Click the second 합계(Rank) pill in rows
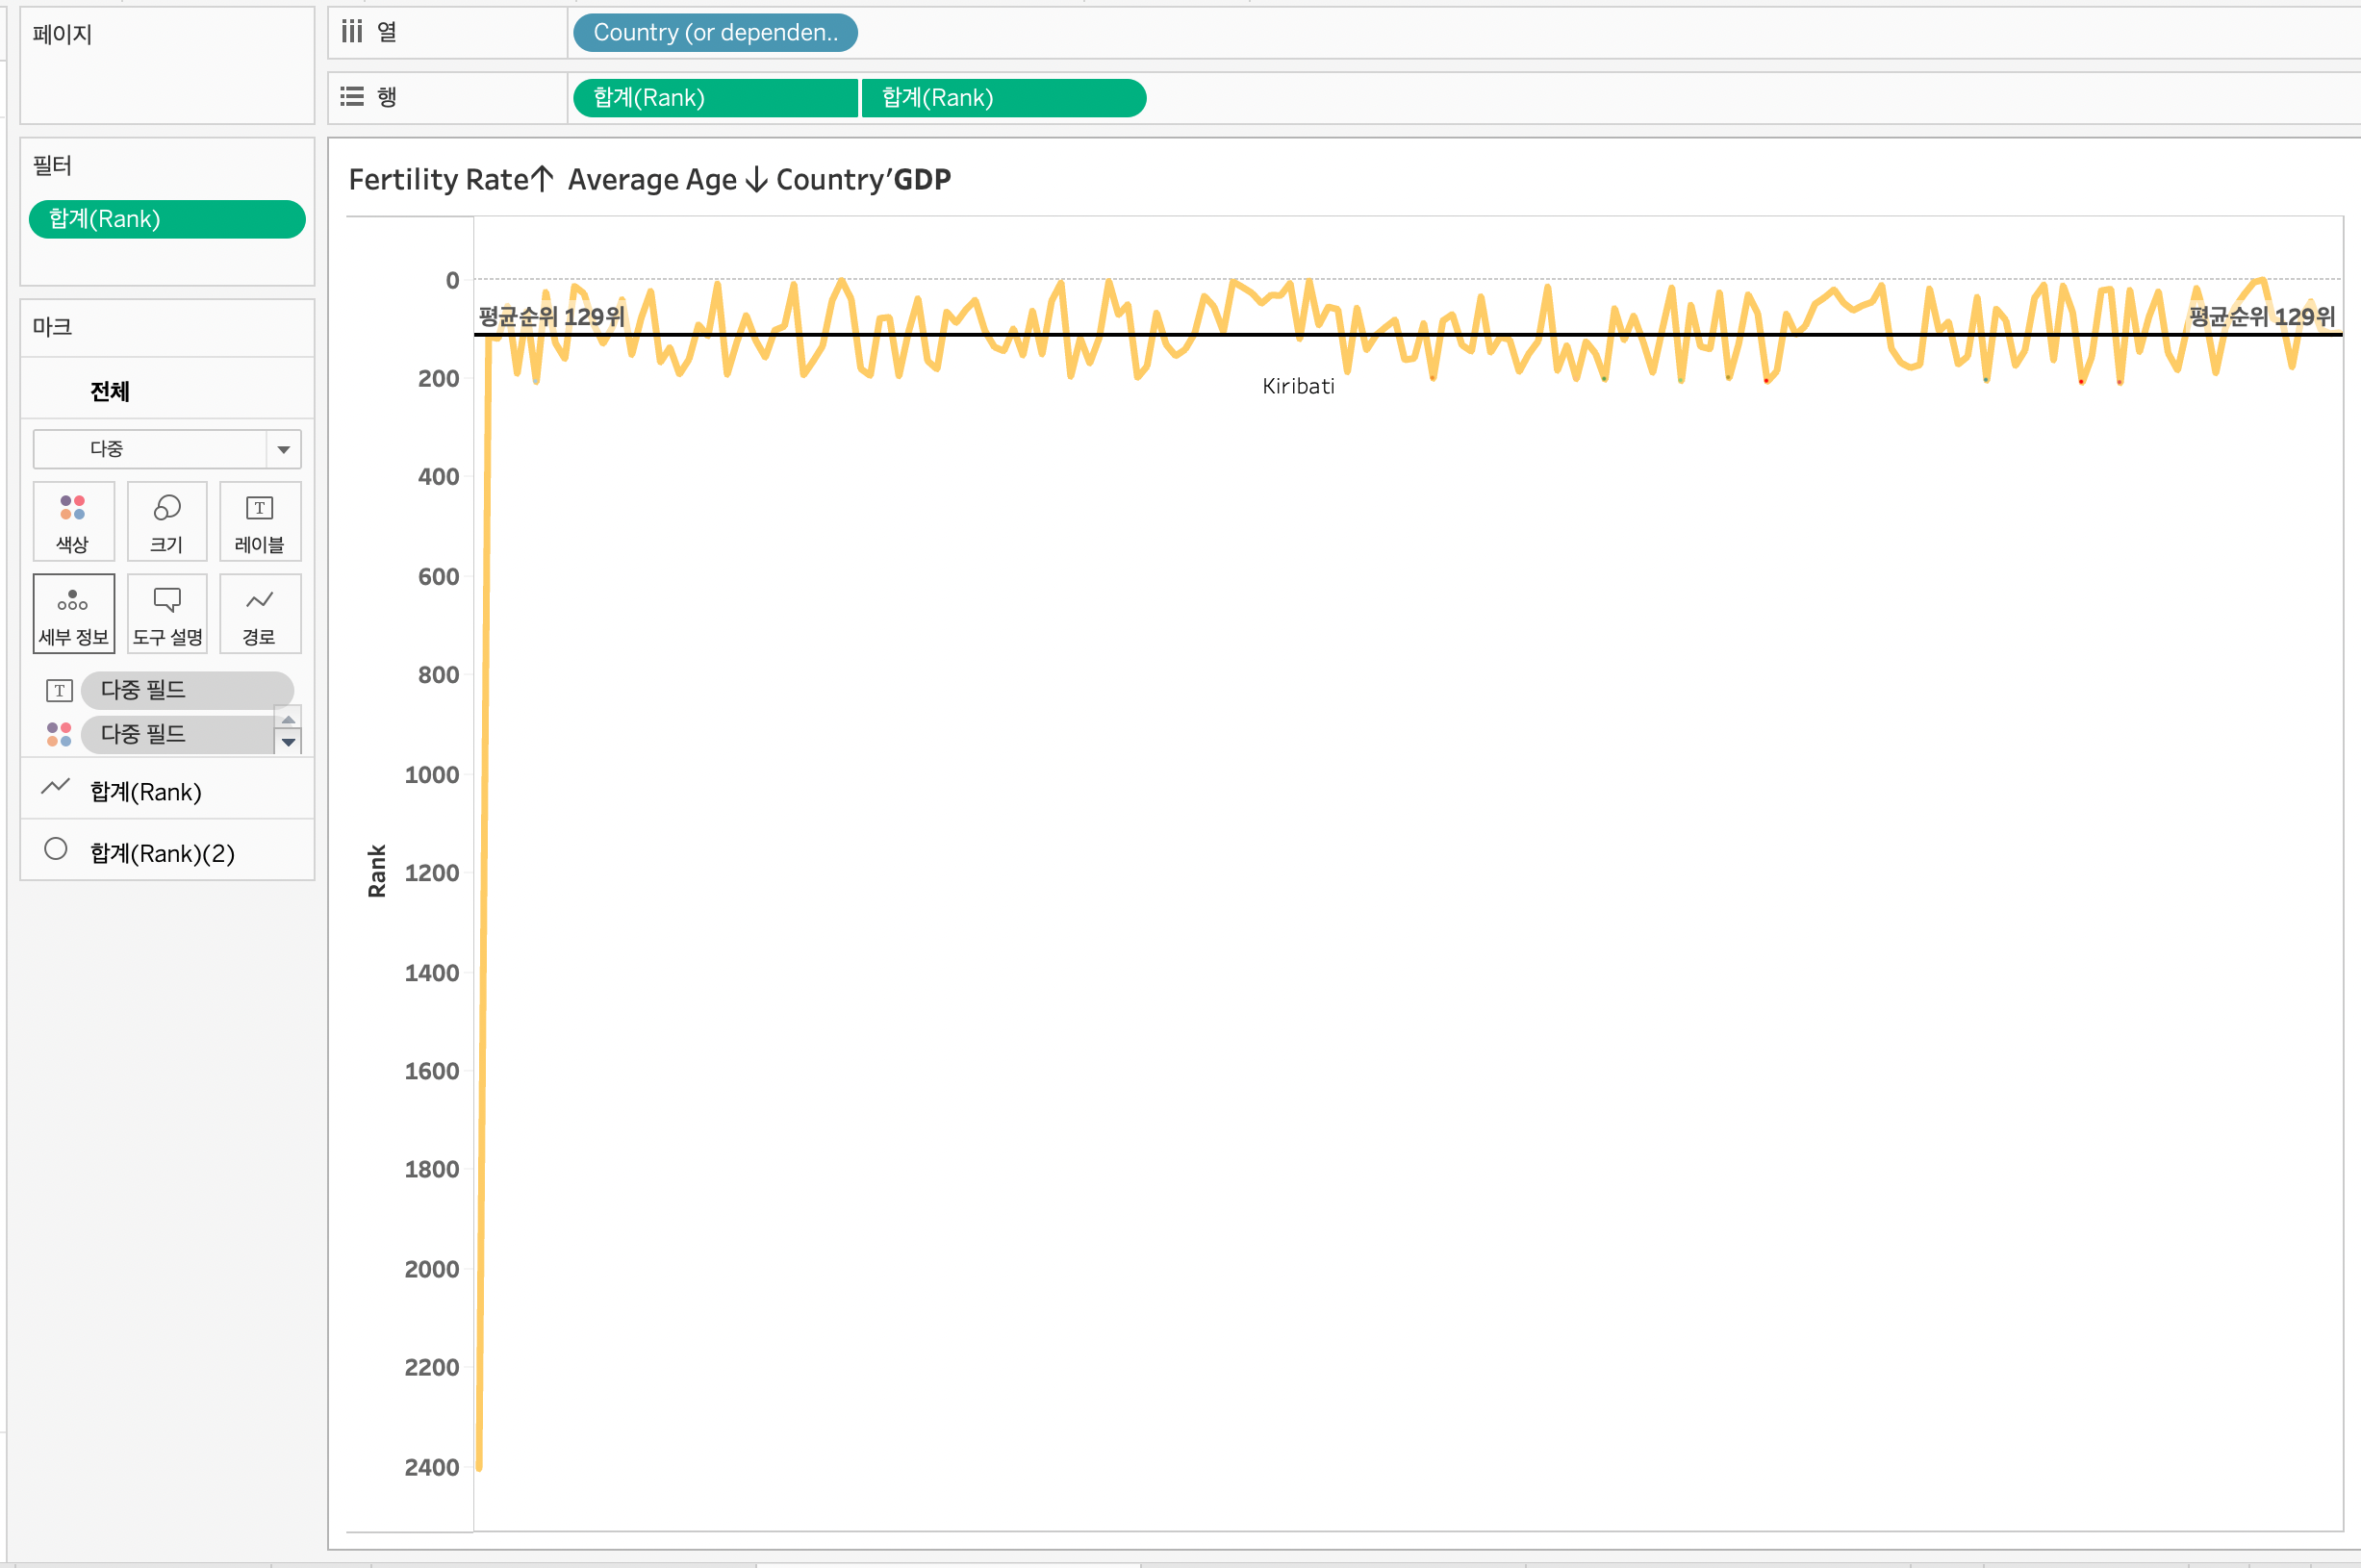2361x1568 pixels. [1003, 98]
